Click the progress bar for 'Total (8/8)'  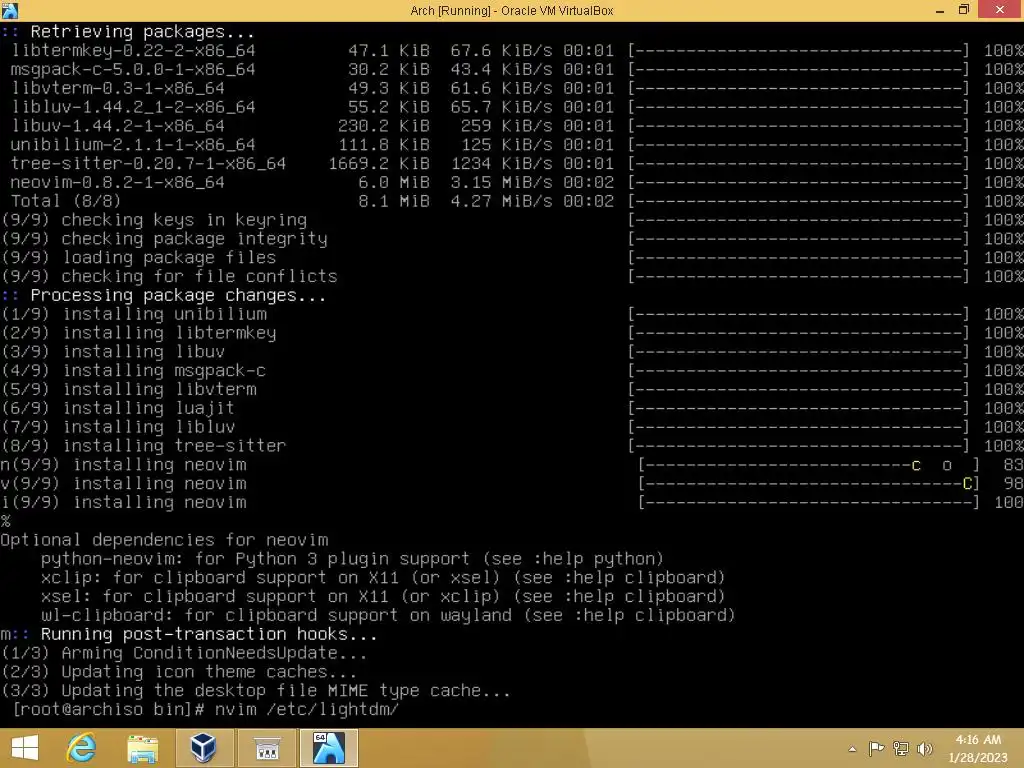[799, 201]
